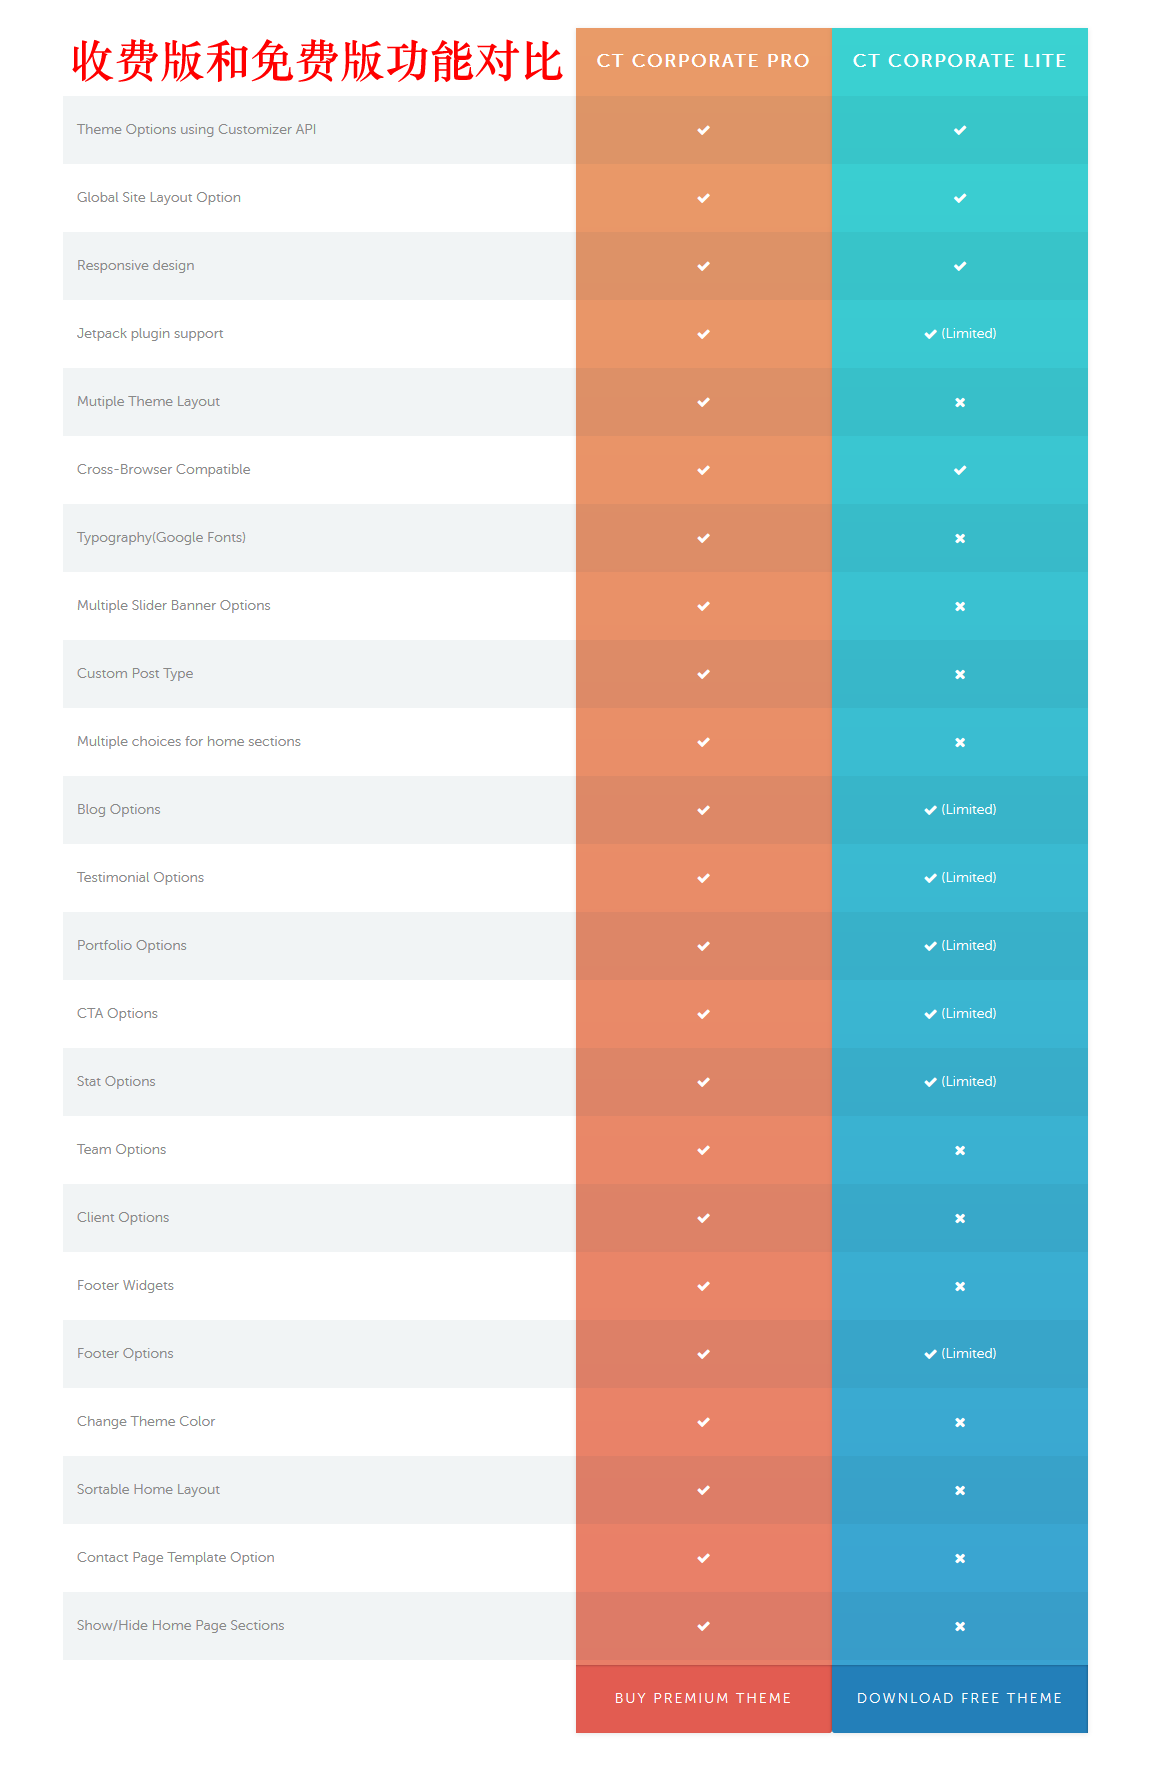Click Pro checkmark for Responsive design

(x=704, y=266)
